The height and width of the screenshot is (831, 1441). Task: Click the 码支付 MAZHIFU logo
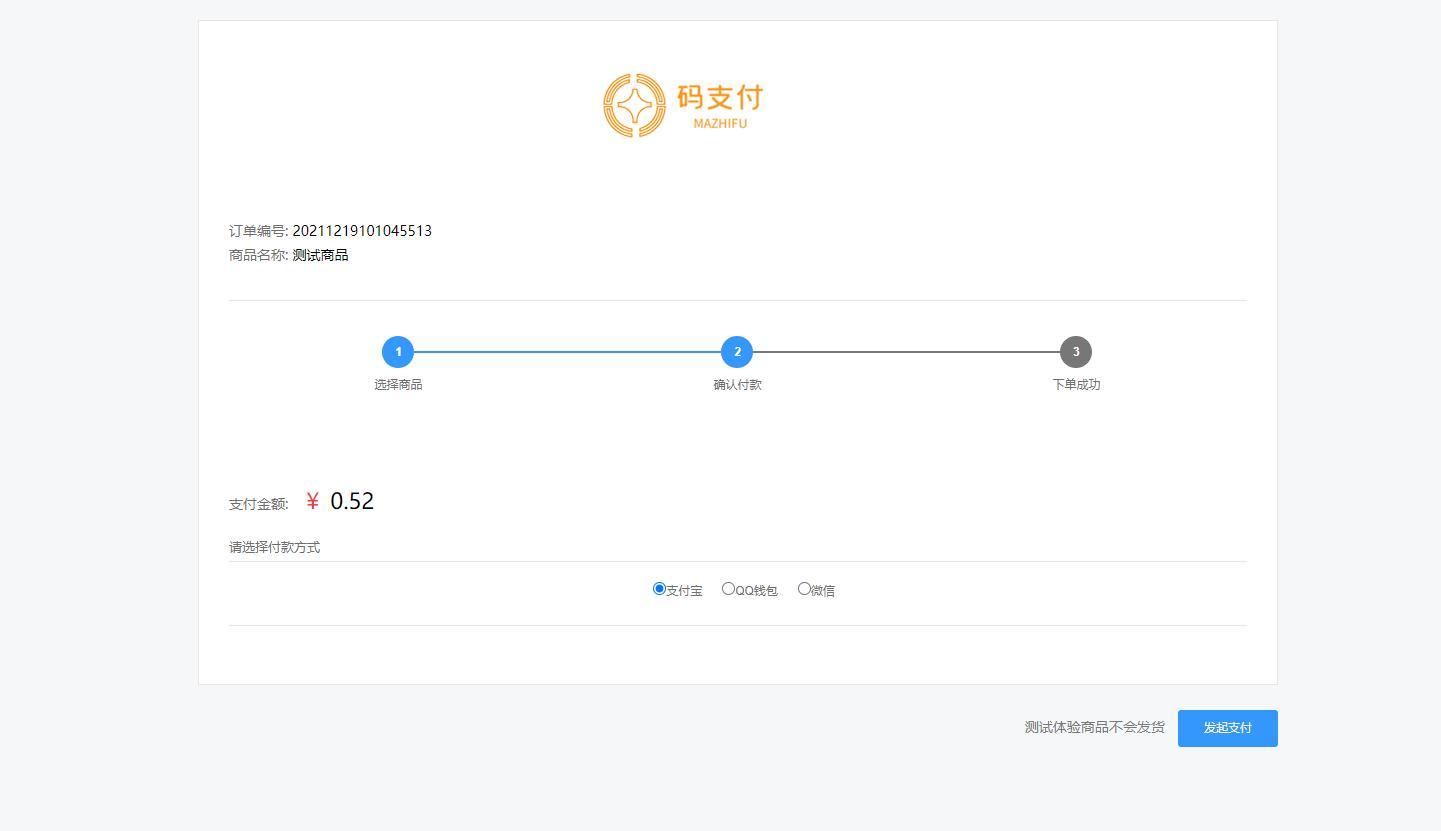coord(684,105)
